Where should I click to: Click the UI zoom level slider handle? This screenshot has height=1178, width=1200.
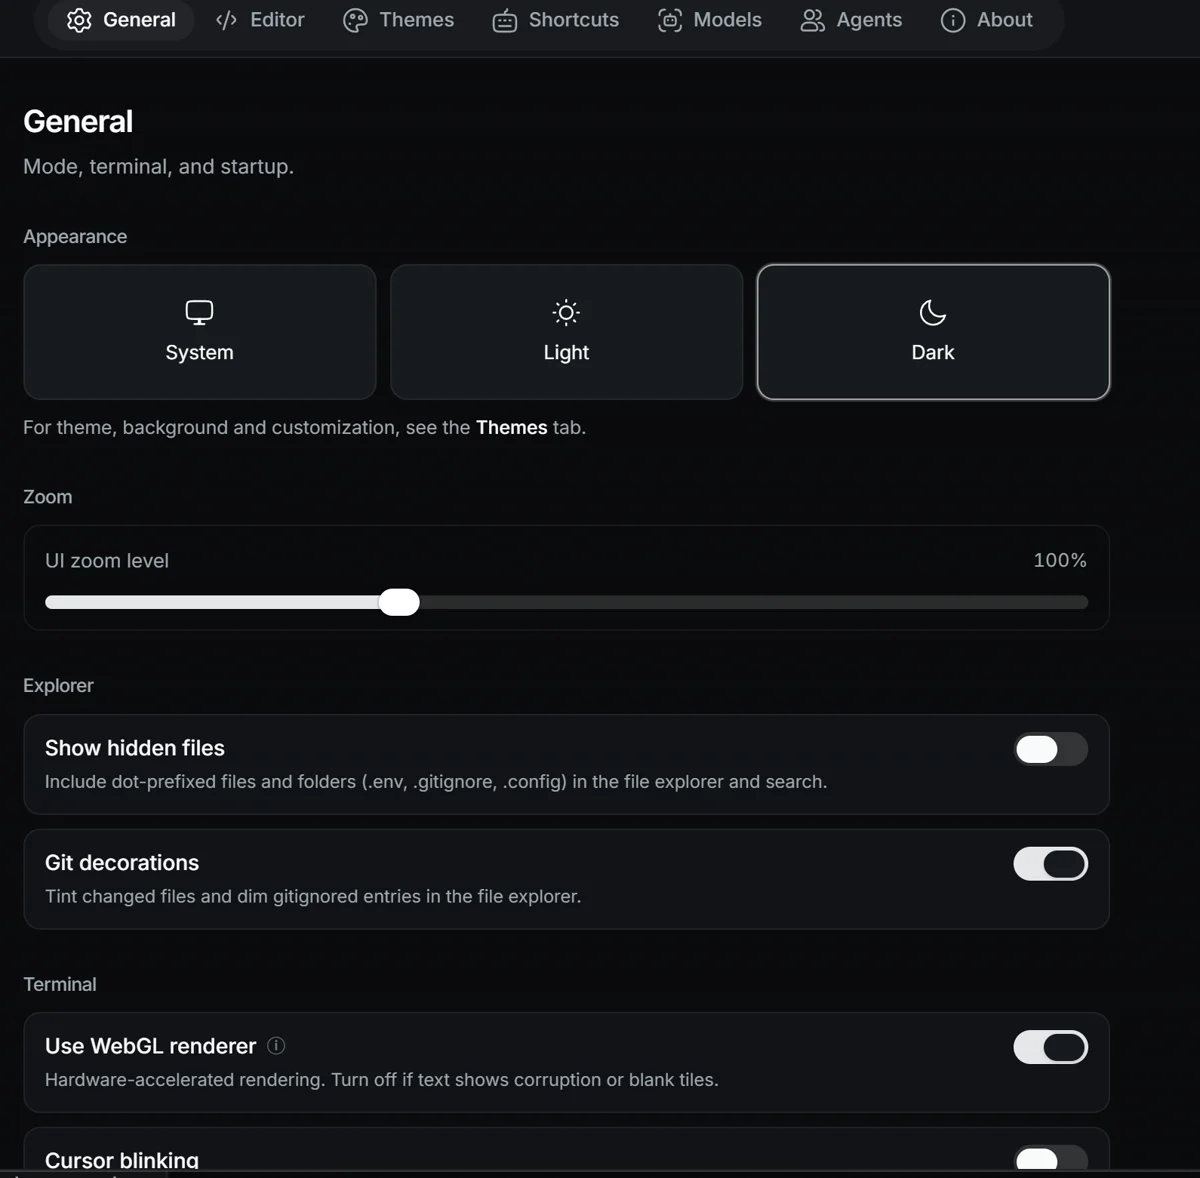click(x=399, y=602)
